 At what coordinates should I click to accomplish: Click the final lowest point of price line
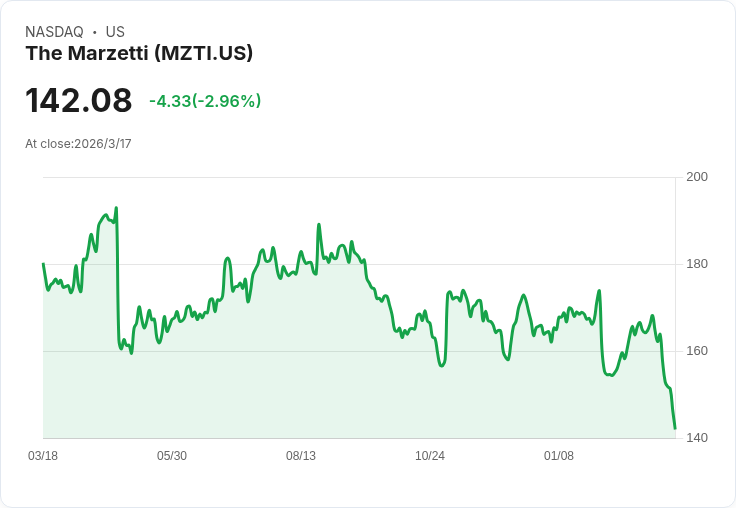tap(675, 428)
